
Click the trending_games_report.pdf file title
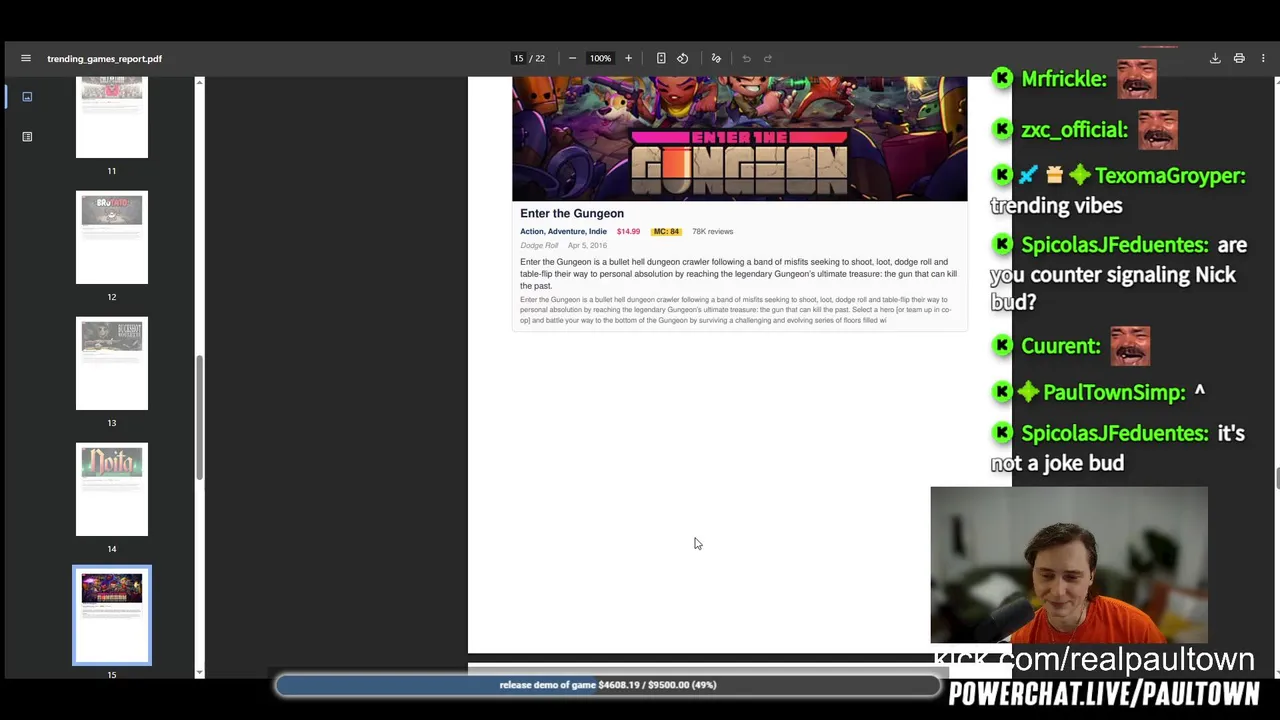[x=104, y=59]
